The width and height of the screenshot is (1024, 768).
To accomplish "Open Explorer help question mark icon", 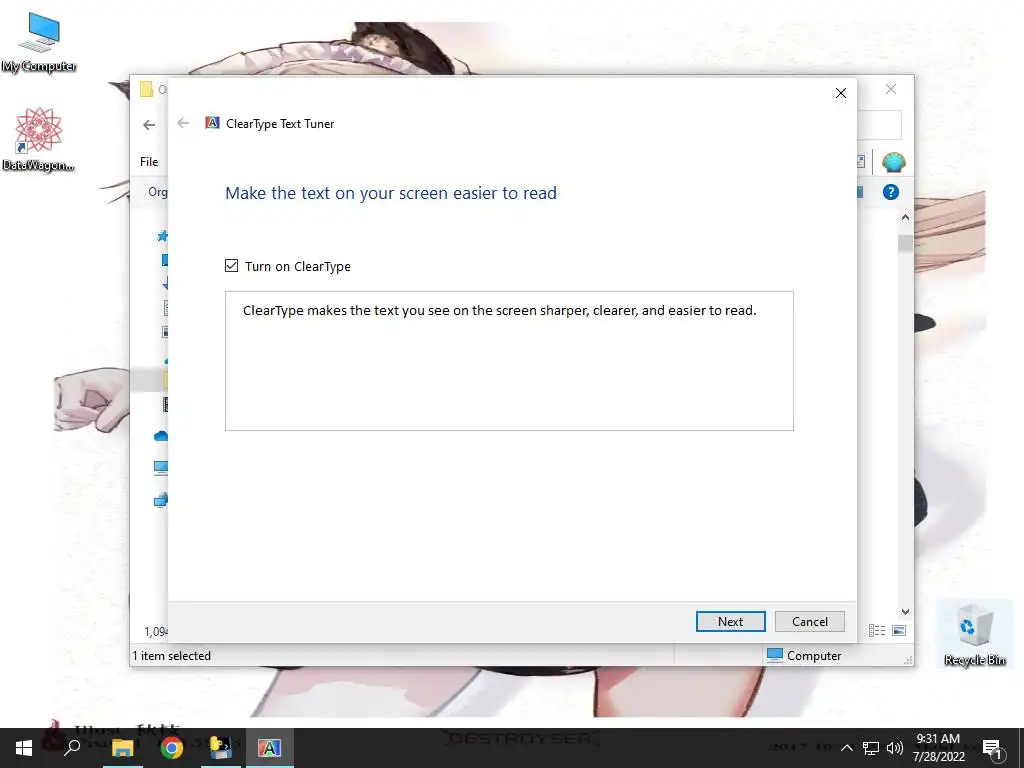I will coord(891,192).
